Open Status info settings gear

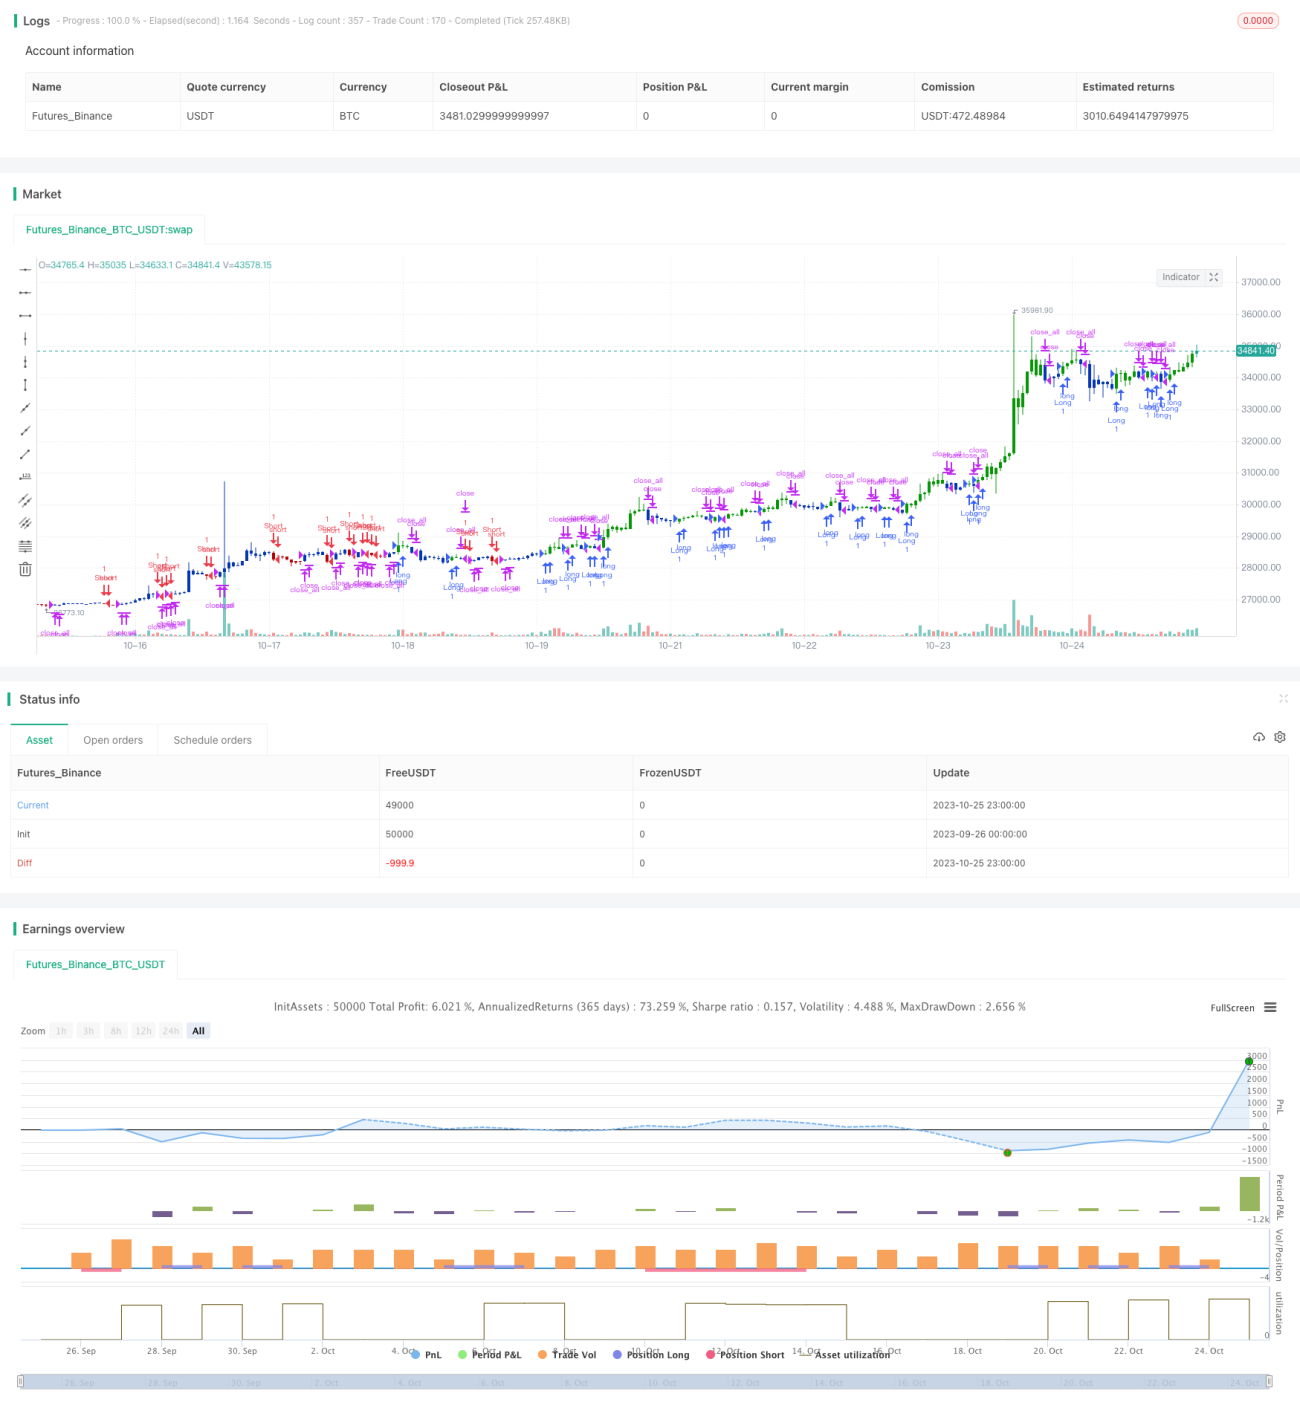(1280, 737)
